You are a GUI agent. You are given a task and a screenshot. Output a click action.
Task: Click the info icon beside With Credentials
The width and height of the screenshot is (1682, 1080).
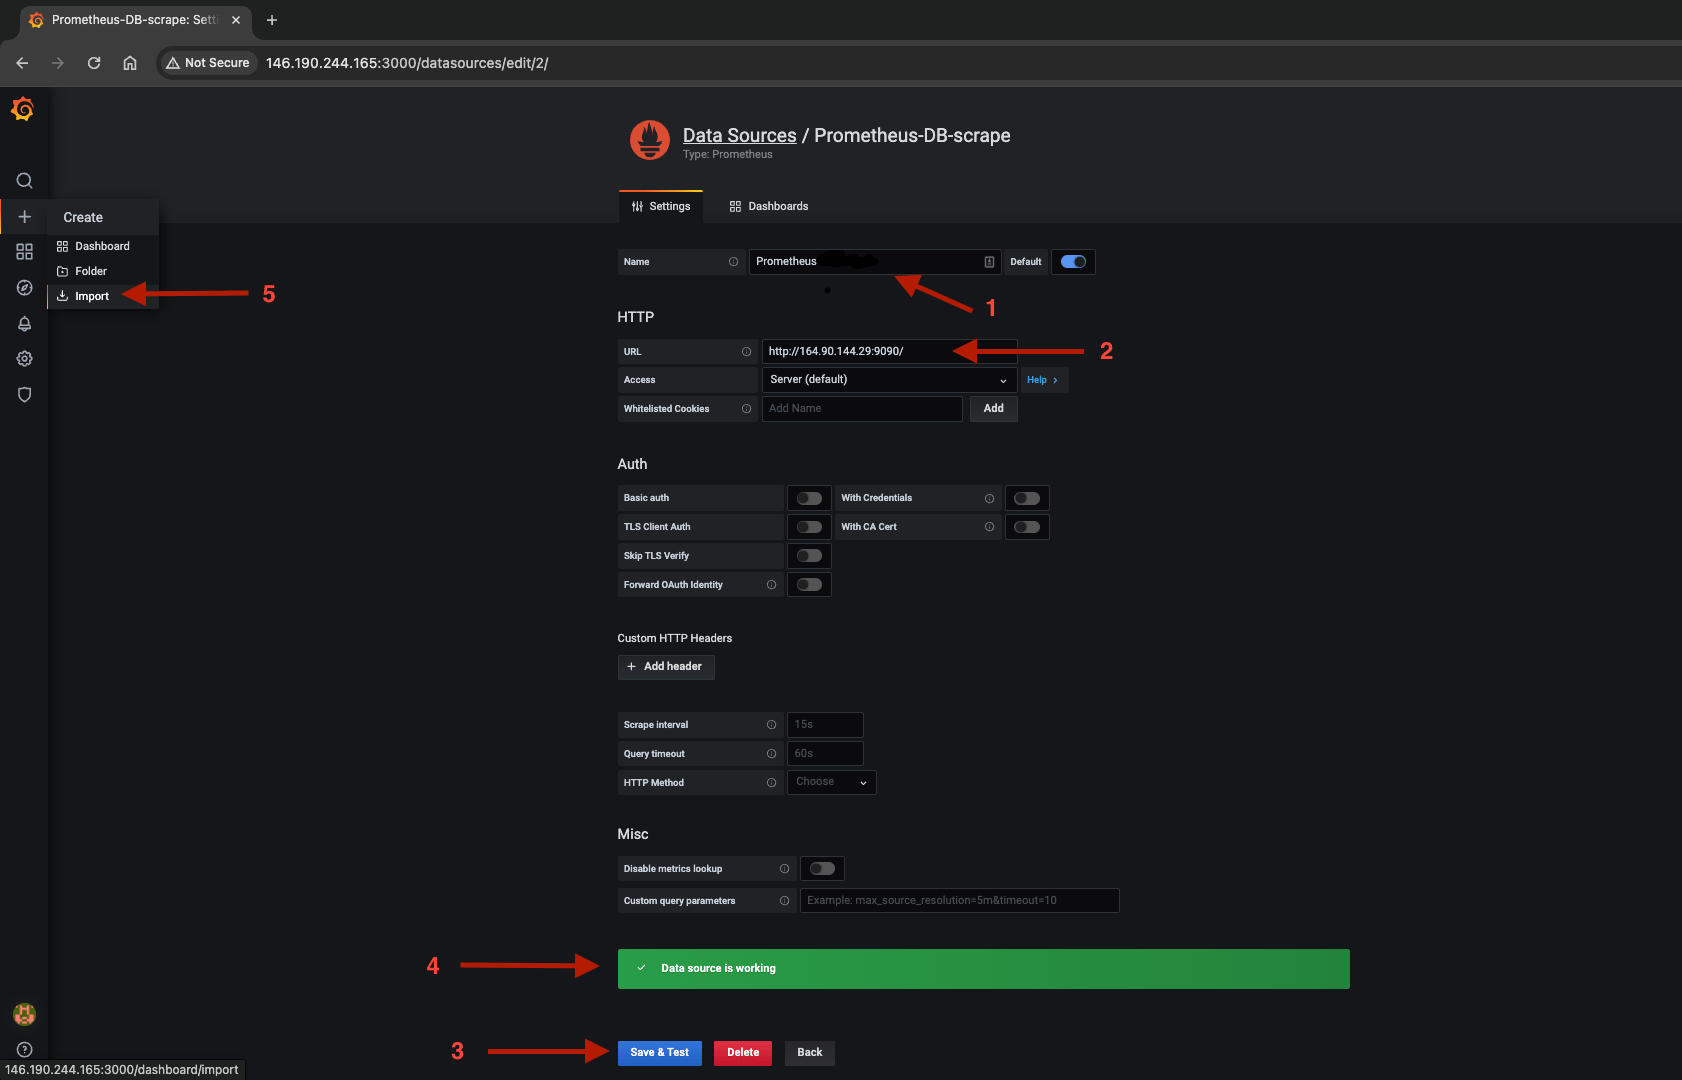point(989,498)
